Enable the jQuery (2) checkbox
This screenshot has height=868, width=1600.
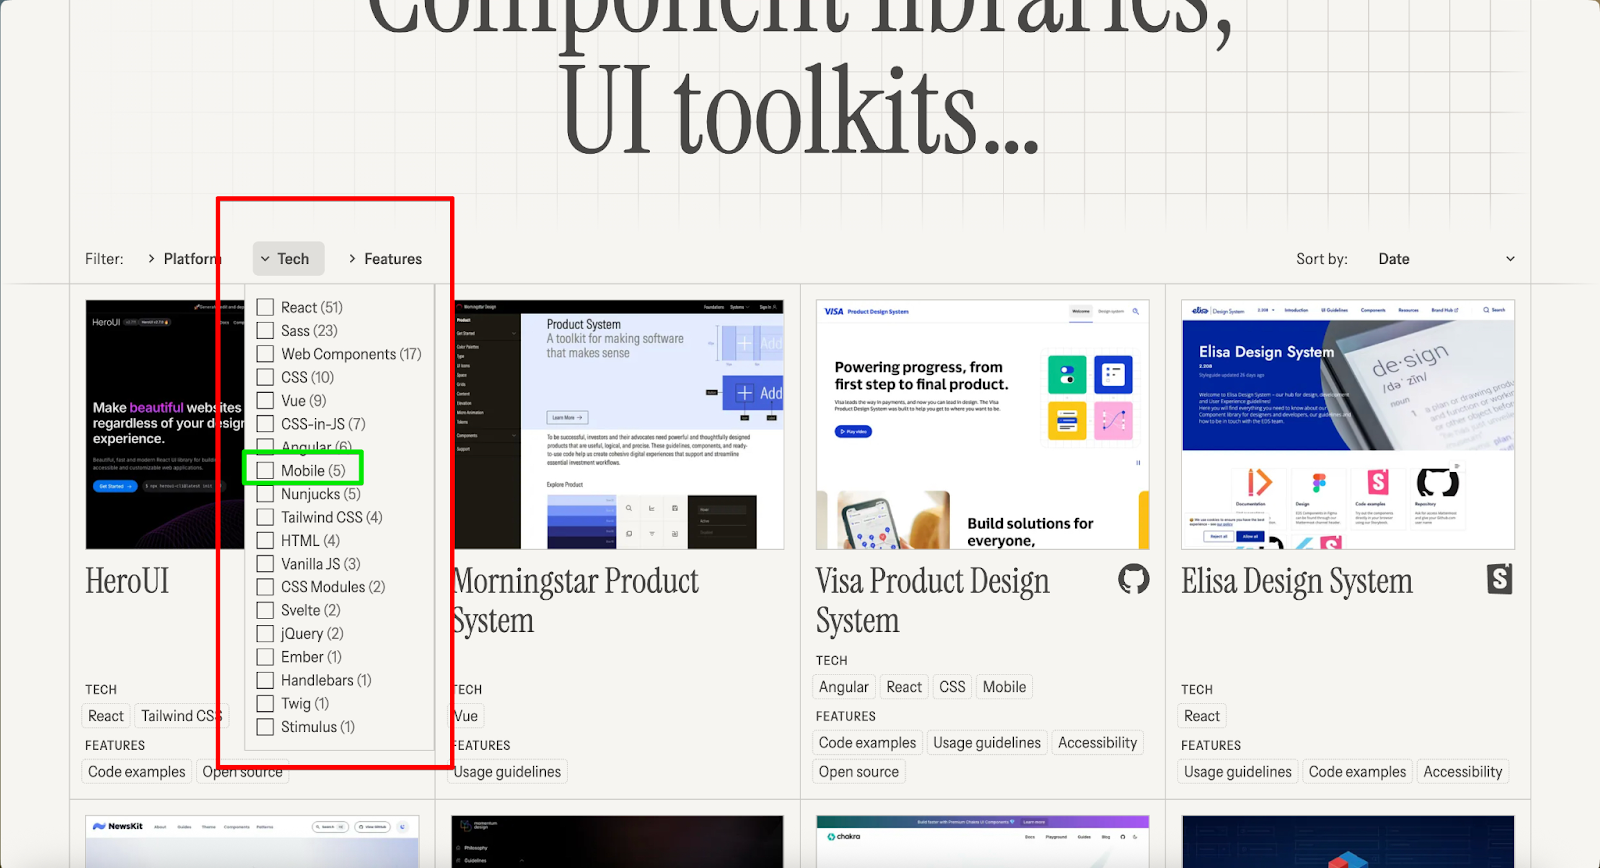[x=265, y=634]
